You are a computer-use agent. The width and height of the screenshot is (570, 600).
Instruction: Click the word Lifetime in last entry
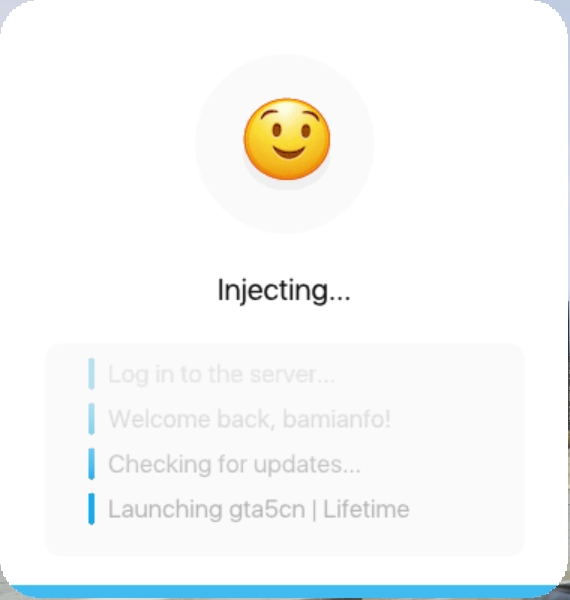click(366, 509)
